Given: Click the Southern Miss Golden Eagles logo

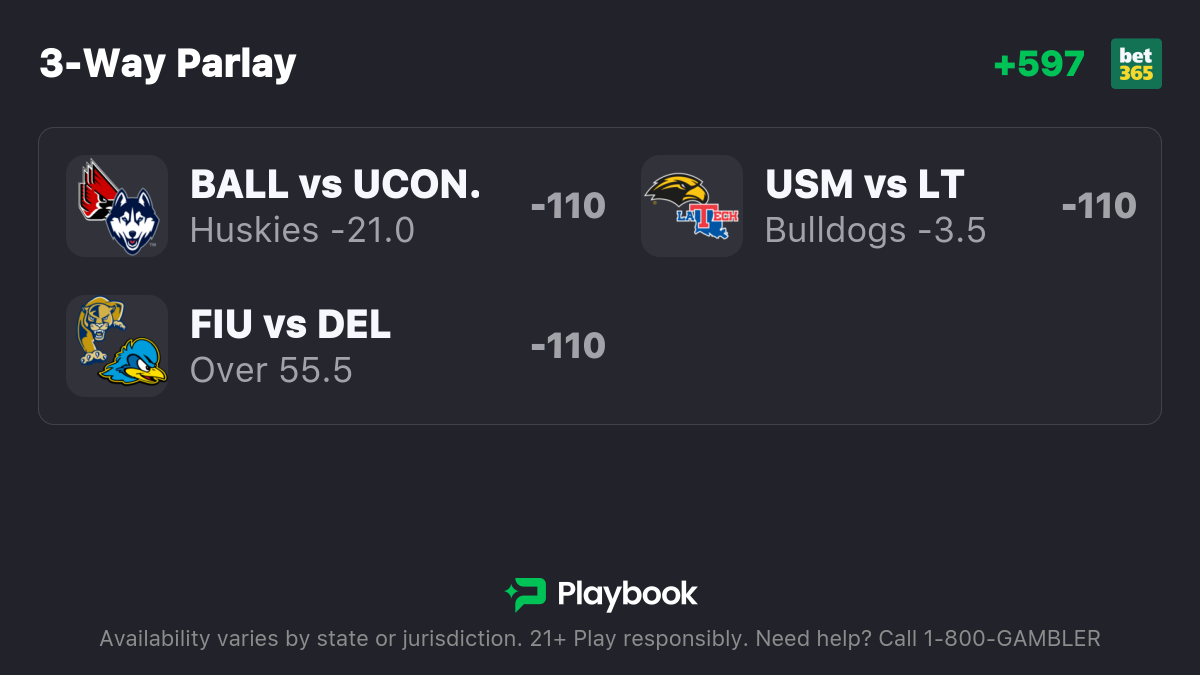Looking at the screenshot, I should (676, 188).
